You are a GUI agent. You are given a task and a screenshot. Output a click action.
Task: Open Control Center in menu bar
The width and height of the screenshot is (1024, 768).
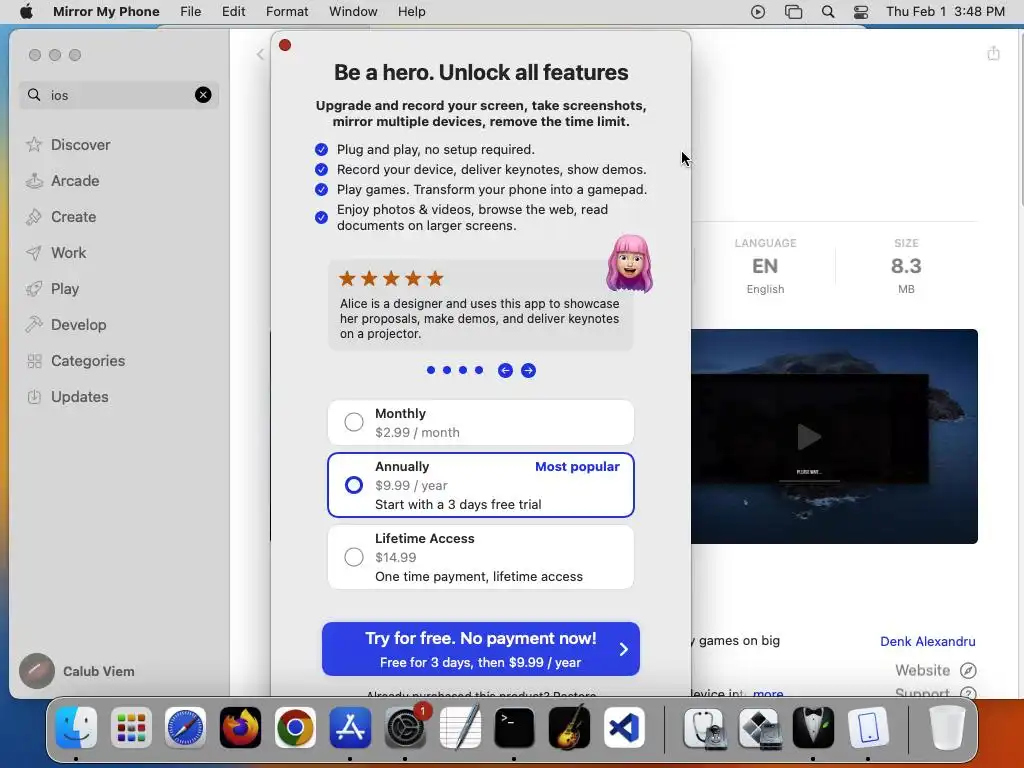861,12
